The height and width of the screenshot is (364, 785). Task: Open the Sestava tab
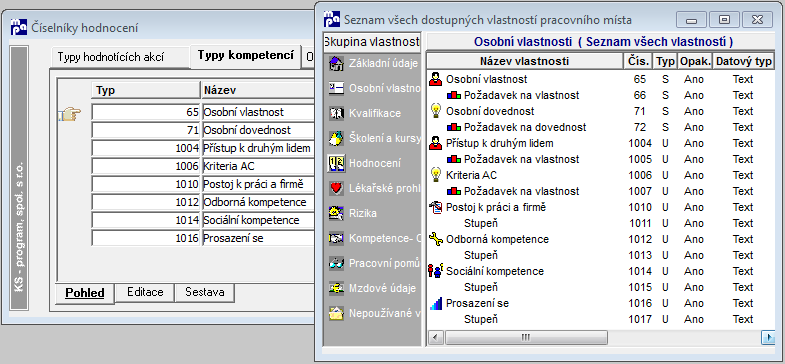pos(204,292)
